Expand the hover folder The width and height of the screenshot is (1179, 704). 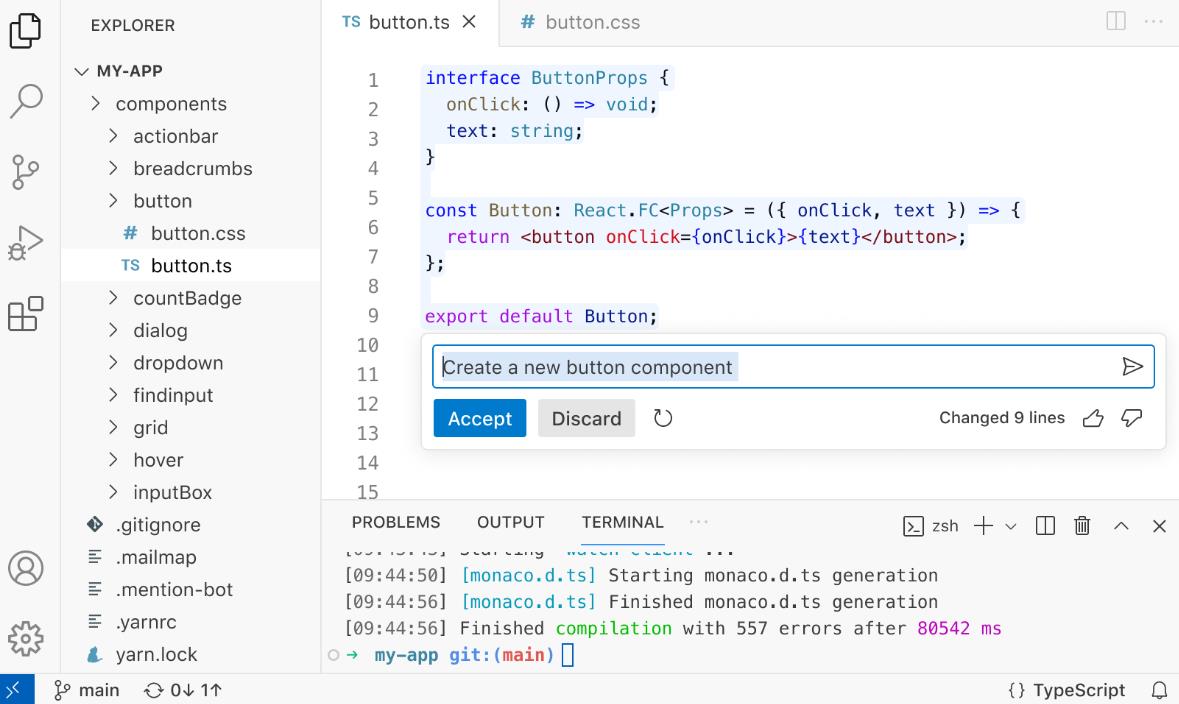[190, 460]
